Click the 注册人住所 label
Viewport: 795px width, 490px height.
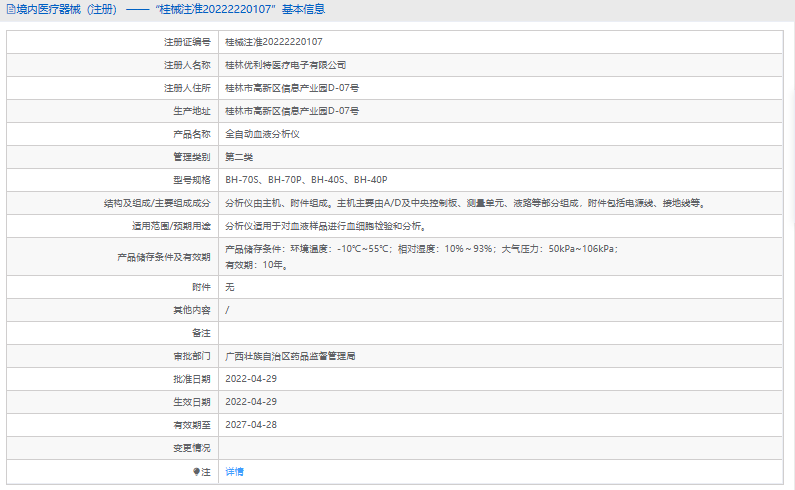click(x=187, y=88)
